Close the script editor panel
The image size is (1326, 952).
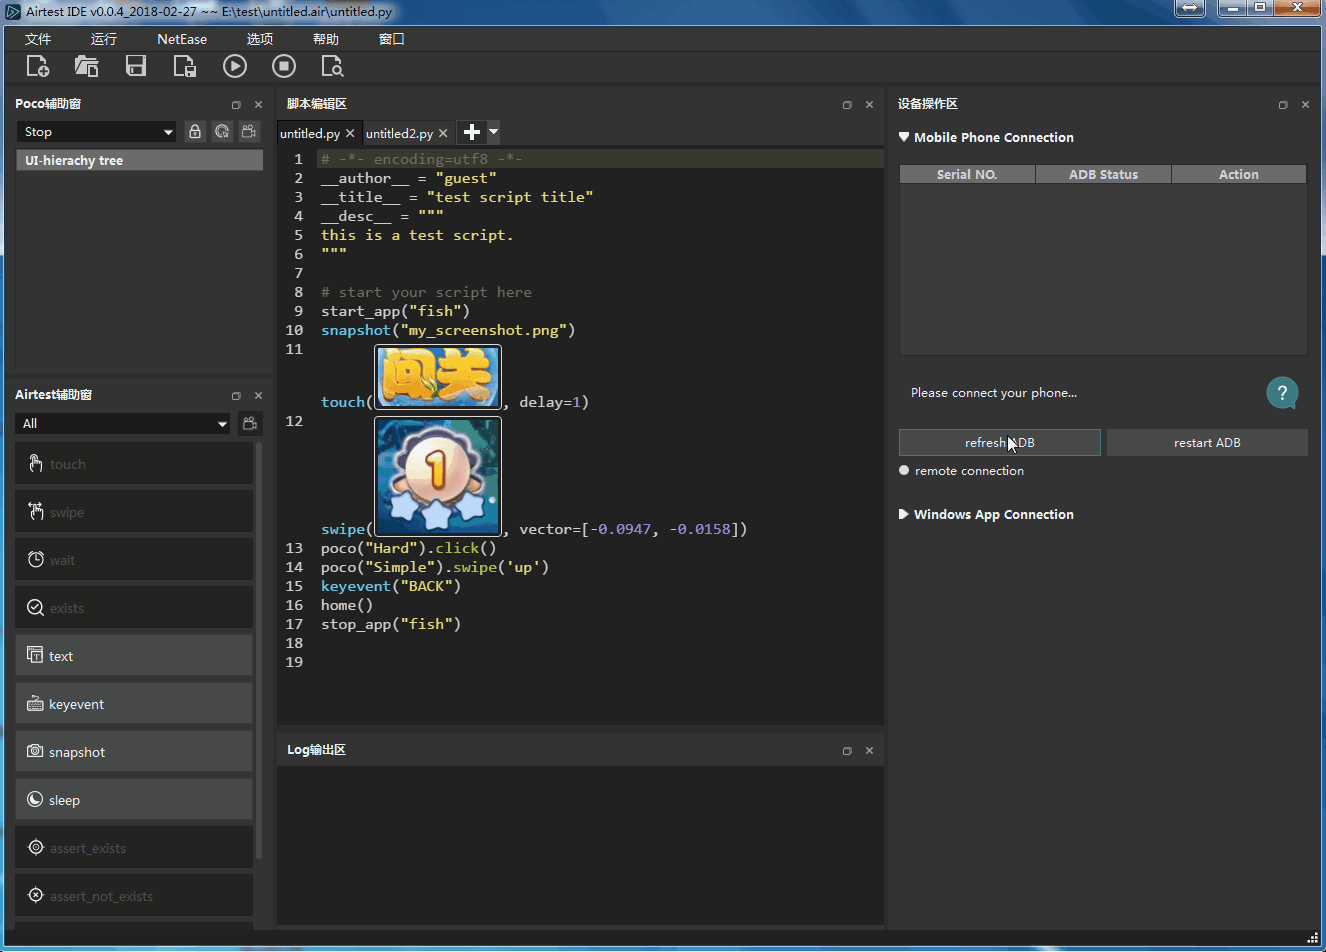click(x=869, y=104)
